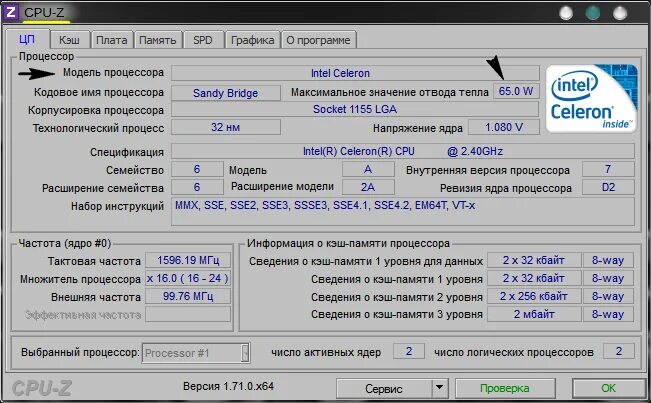Go to the Графика tab
Screen dimensions: 651x403
pos(252,40)
